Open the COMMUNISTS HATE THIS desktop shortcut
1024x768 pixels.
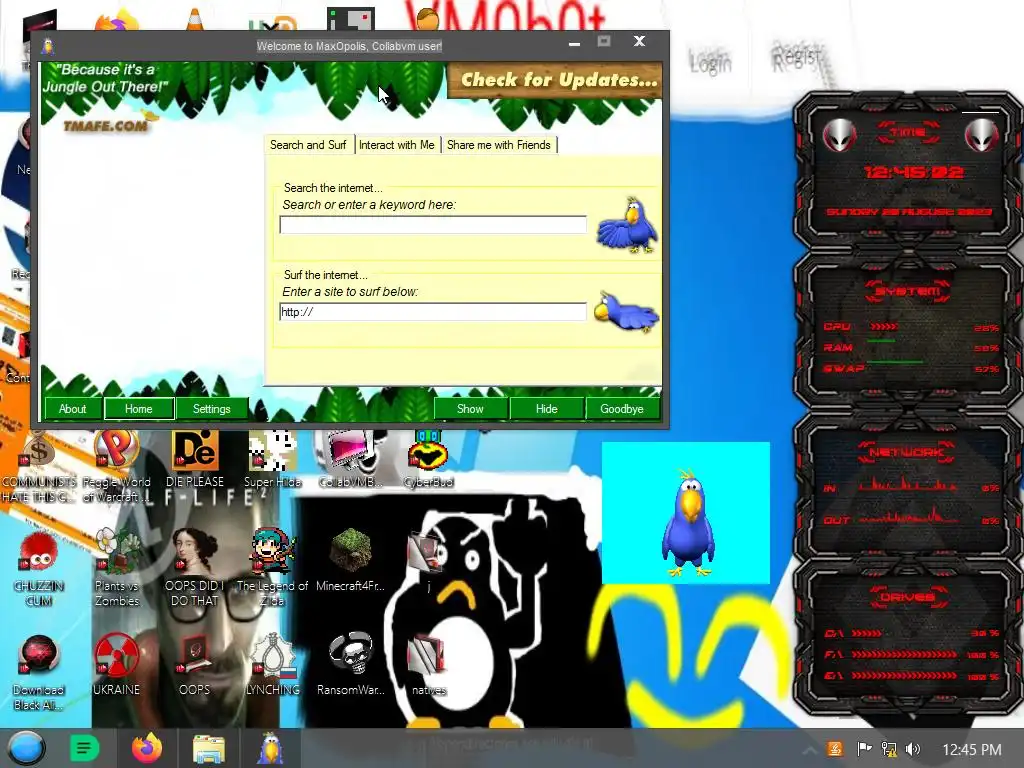click(38, 468)
